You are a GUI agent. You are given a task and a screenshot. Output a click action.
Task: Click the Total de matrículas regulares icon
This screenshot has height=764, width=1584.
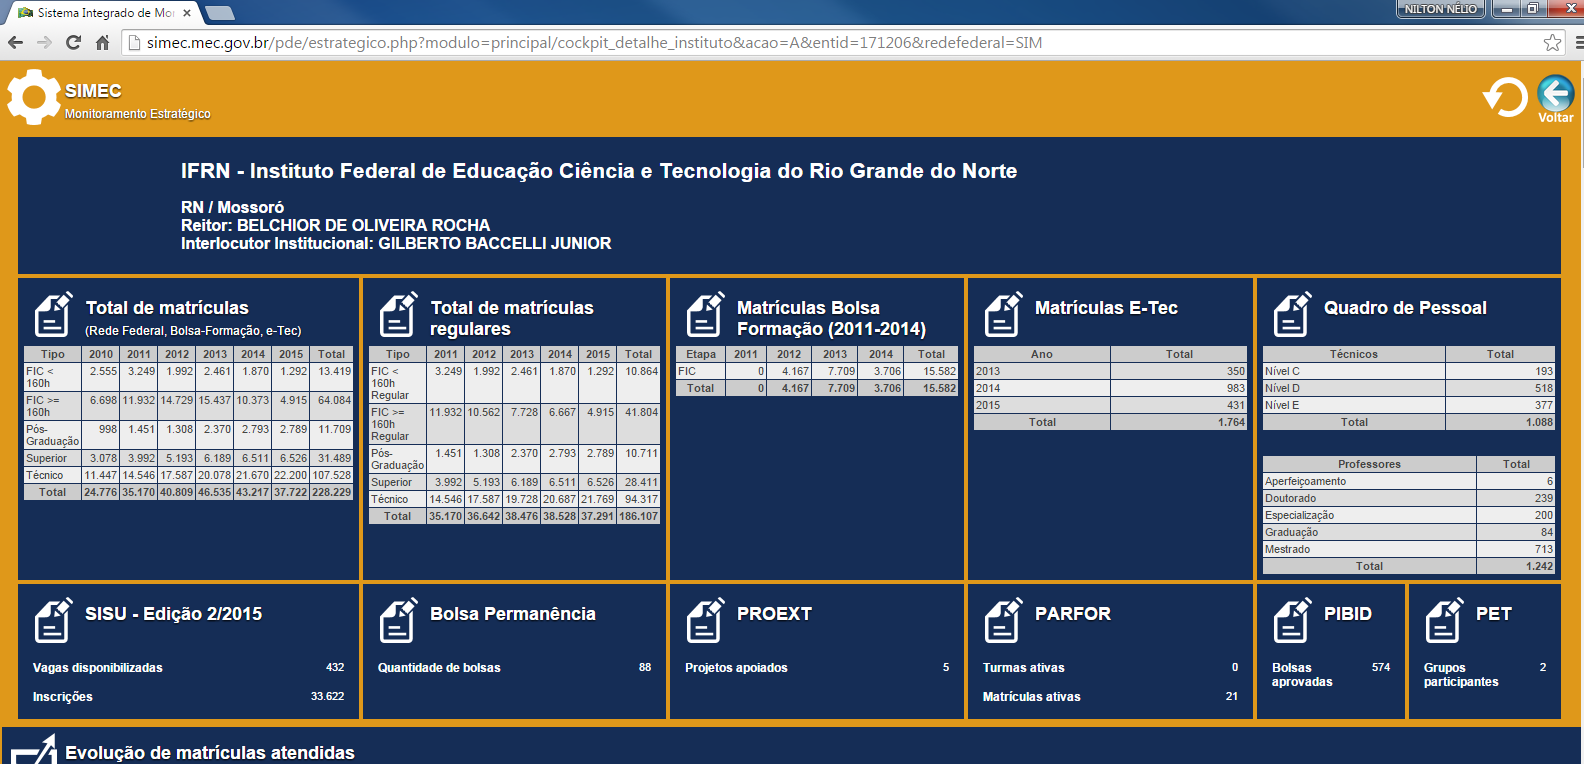[398, 314]
